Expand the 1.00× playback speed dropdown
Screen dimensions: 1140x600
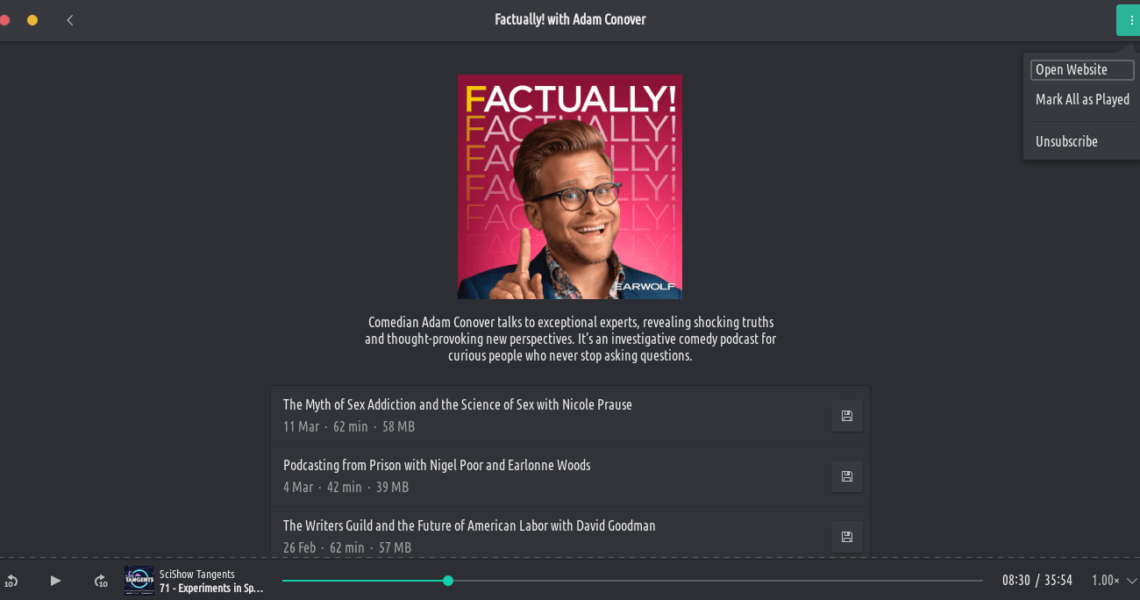coord(1114,580)
